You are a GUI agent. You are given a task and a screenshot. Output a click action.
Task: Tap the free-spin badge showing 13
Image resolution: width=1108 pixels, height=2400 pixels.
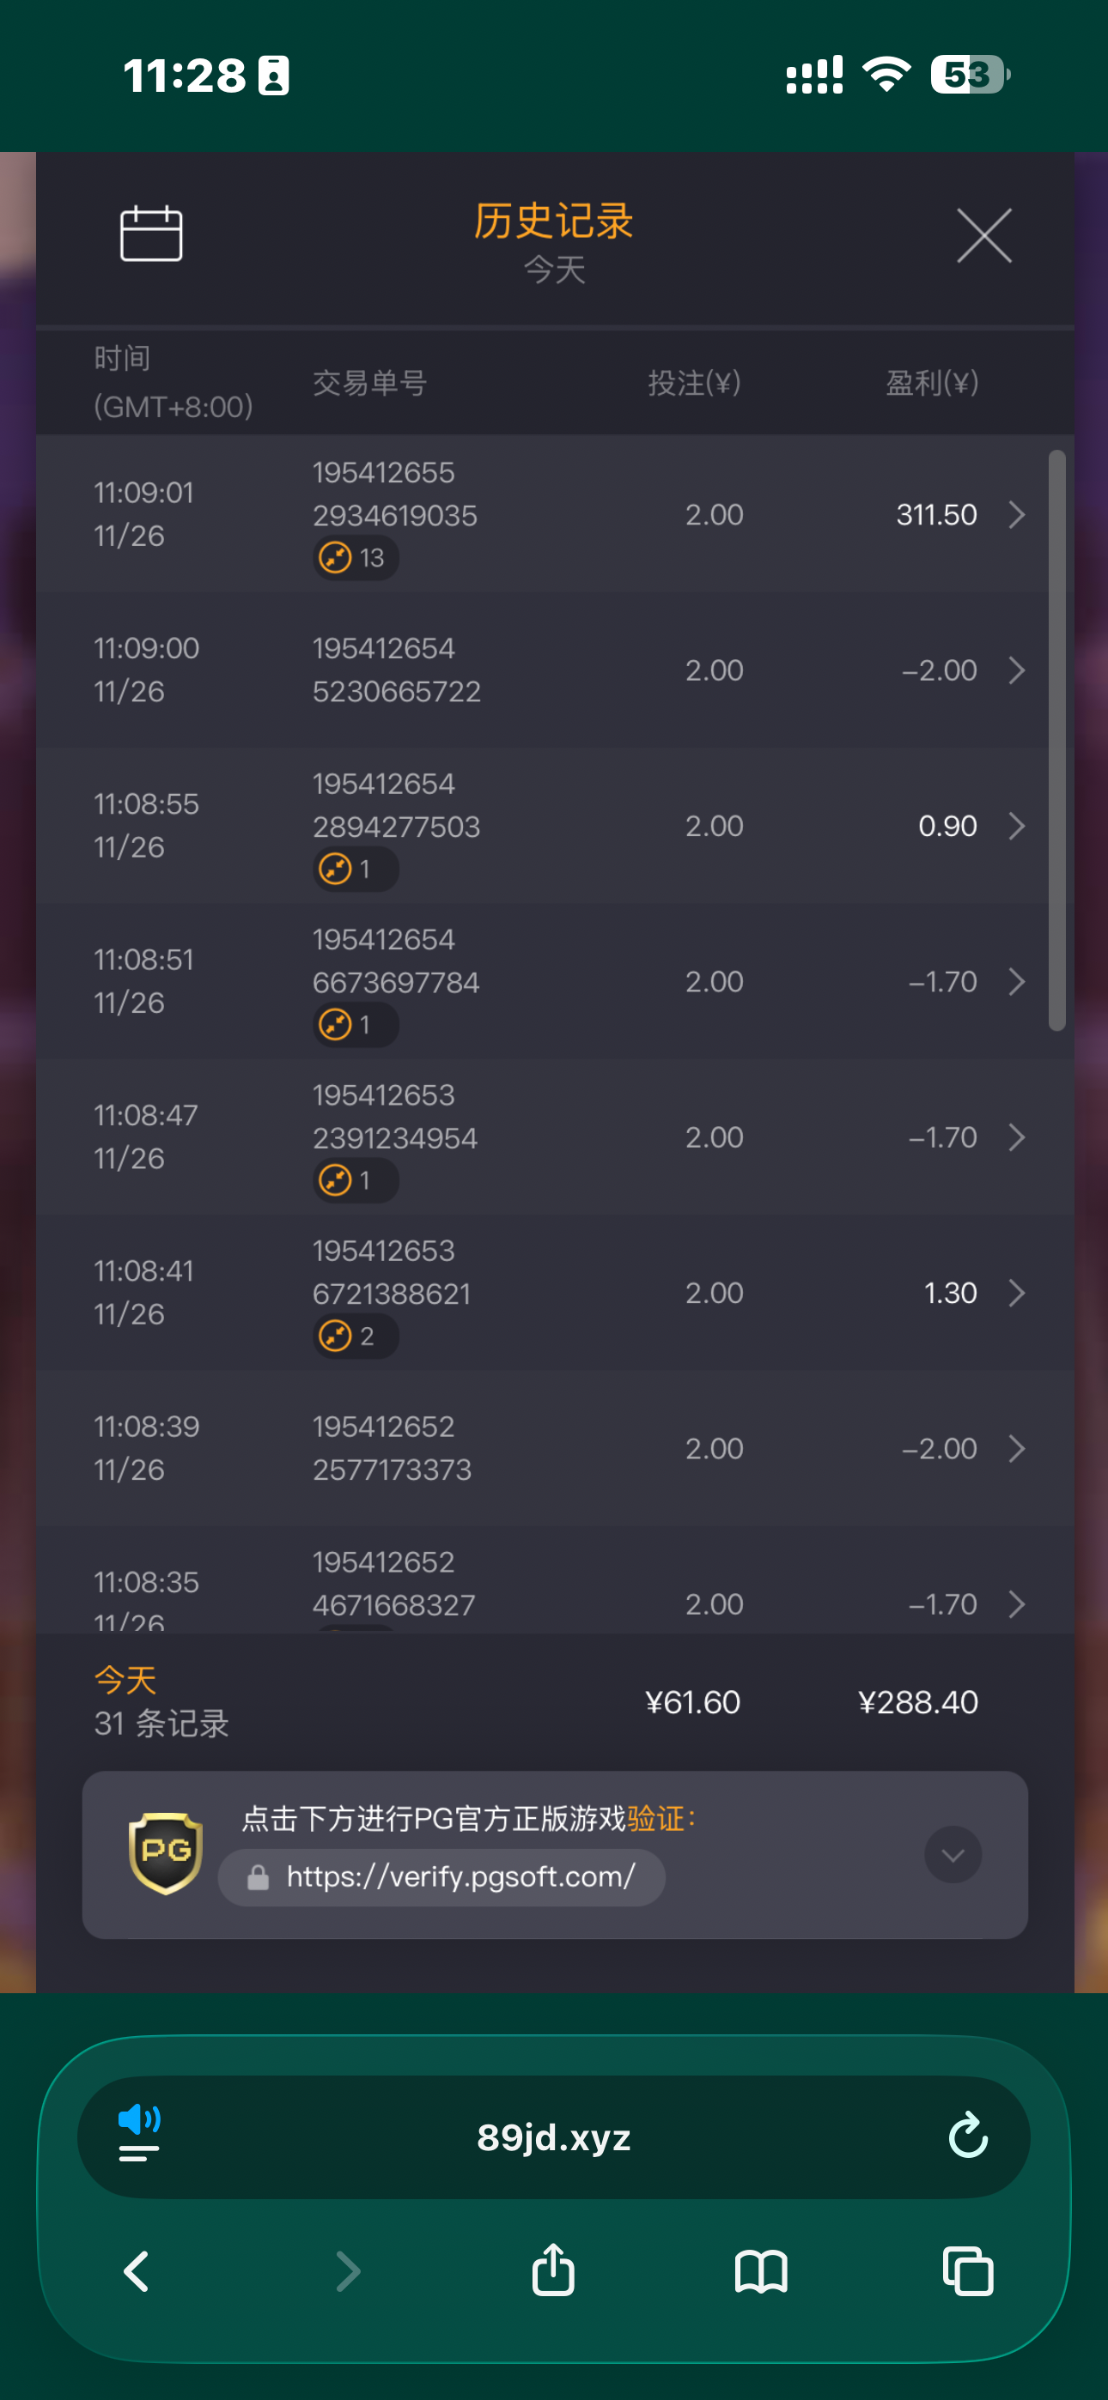coord(354,558)
